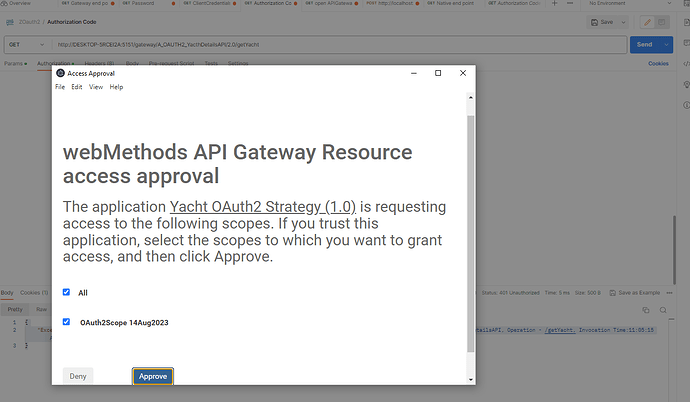Click the dialog scrollbar up arrow
Screen dimensions: 690x402
pyautogui.click(x=471, y=97)
